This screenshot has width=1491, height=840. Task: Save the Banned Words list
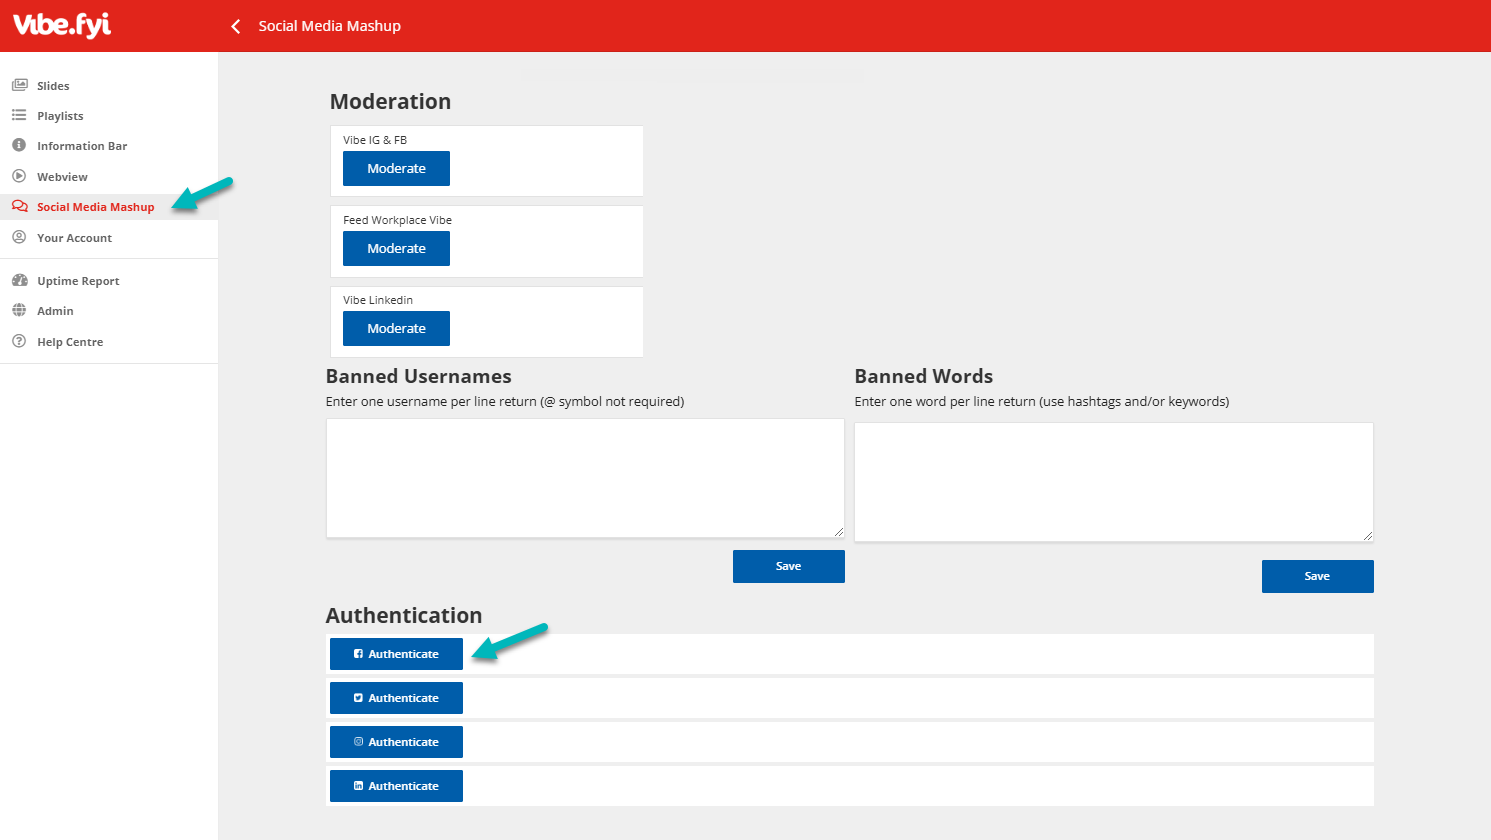[x=1317, y=576]
